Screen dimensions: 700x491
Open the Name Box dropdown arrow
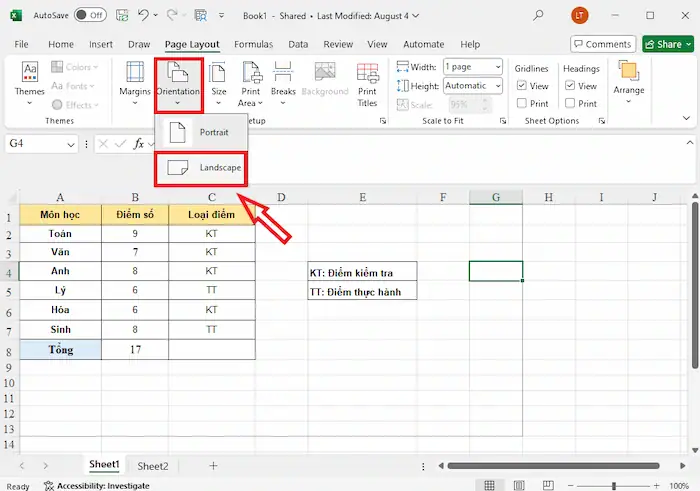(x=70, y=144)
